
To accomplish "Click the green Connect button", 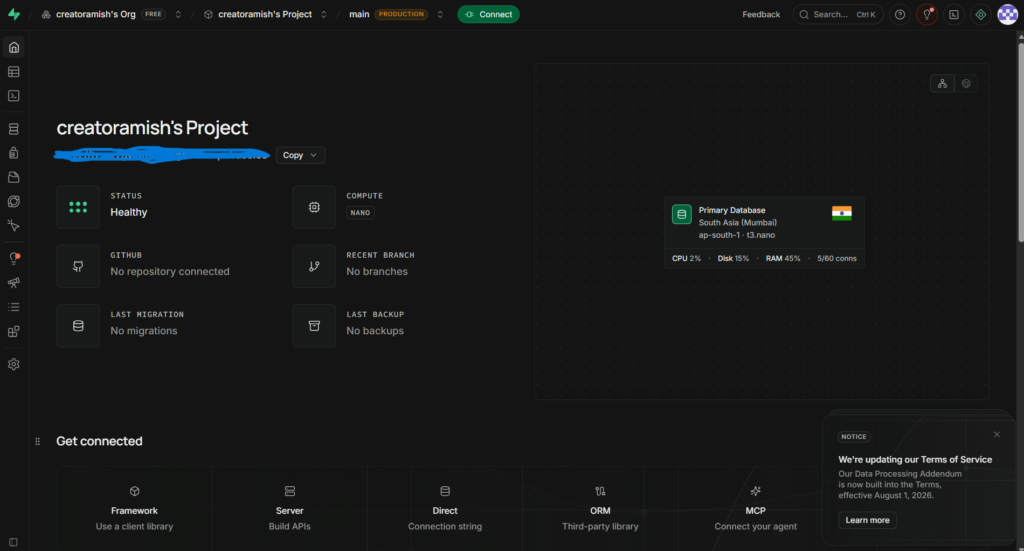I will [488, 14].
